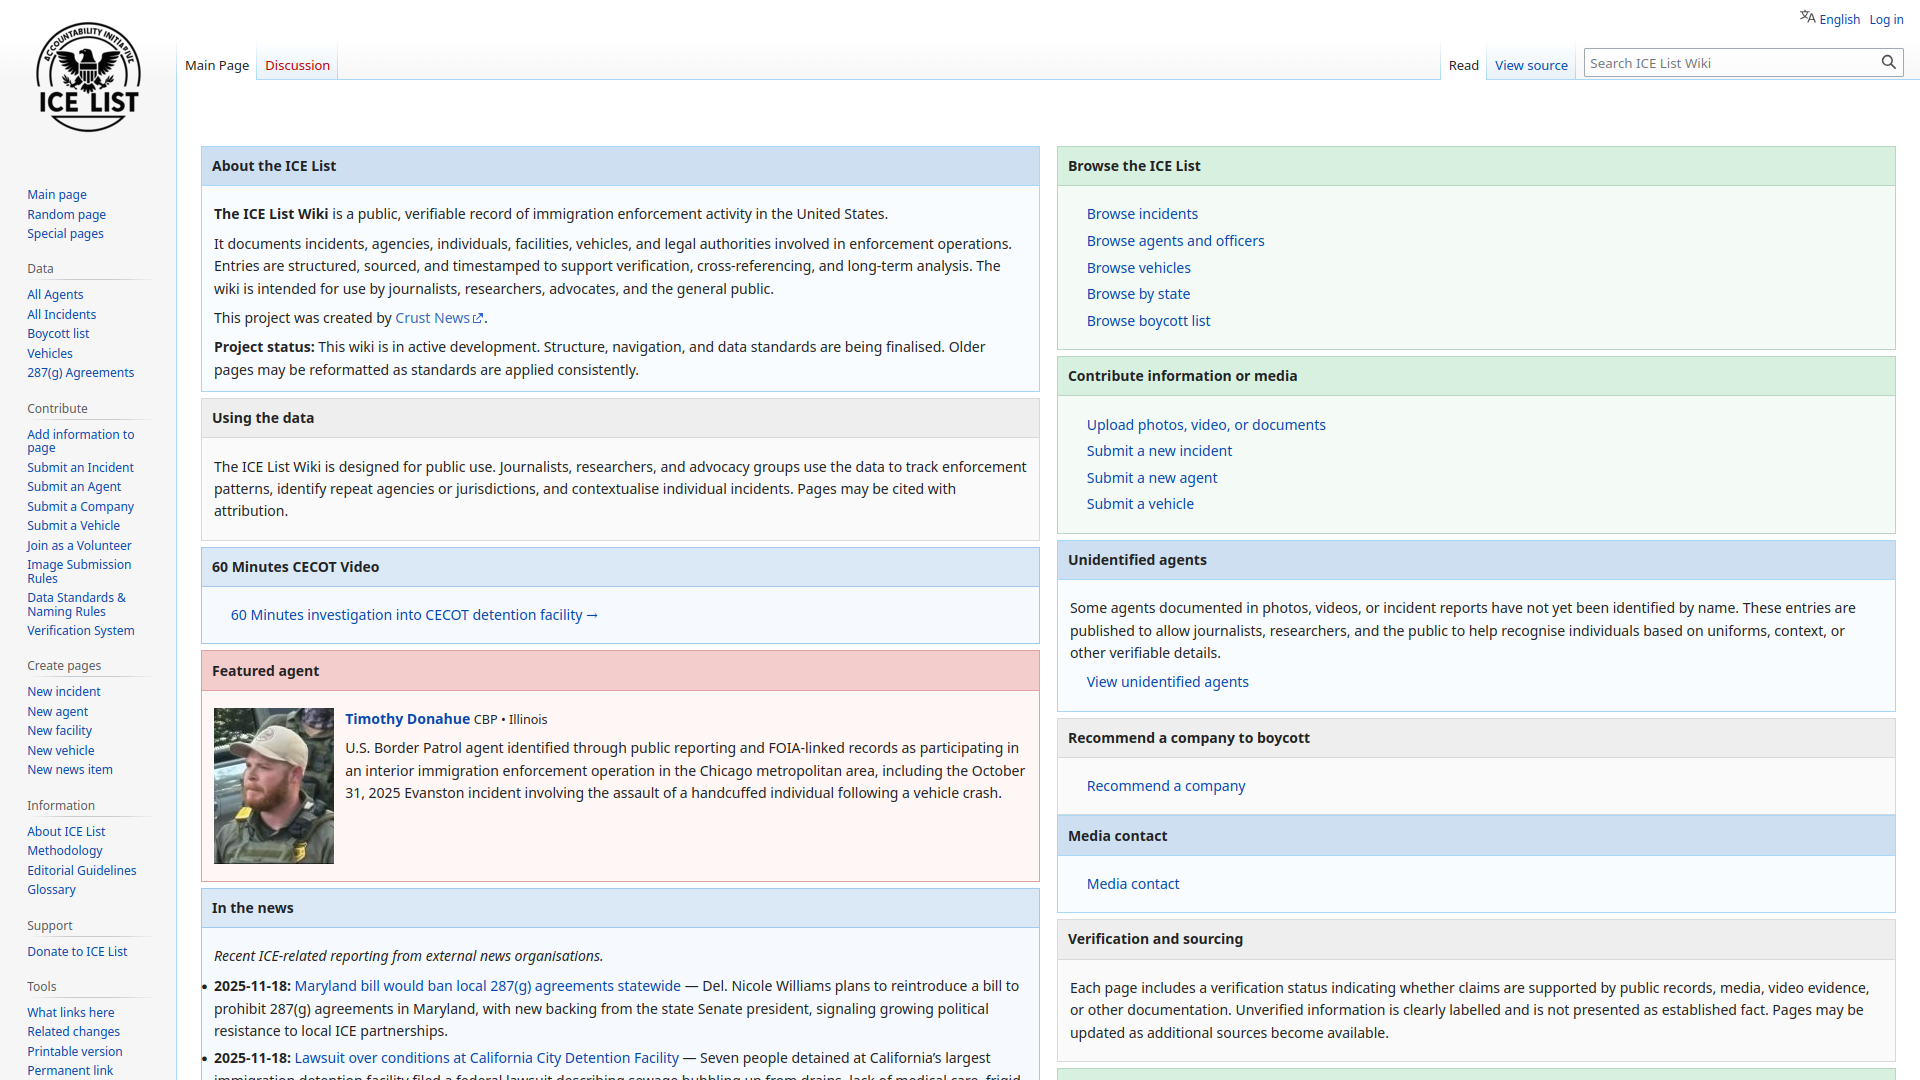Click Join as a Volunteer in sidebar
Screen dimensions: 1920x1080
[79, 546]
